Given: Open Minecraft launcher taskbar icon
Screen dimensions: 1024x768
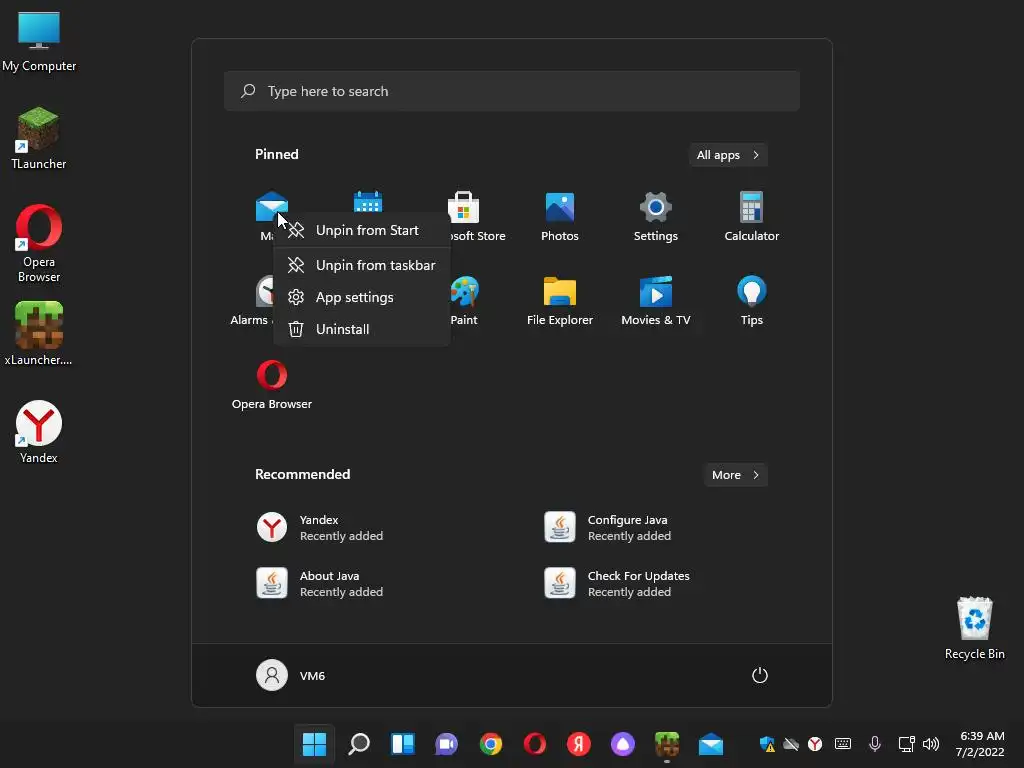Looking at the screenshot, I should (x=667, y=744).
